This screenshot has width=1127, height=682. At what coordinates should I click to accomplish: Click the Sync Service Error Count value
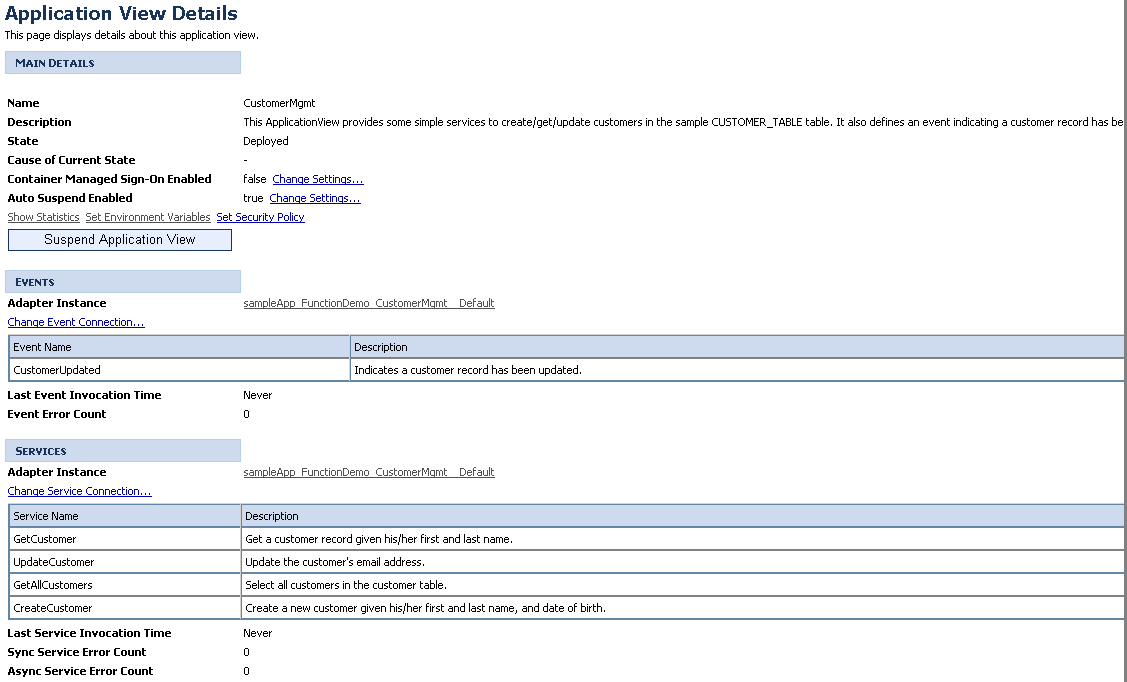pos(247,652)
